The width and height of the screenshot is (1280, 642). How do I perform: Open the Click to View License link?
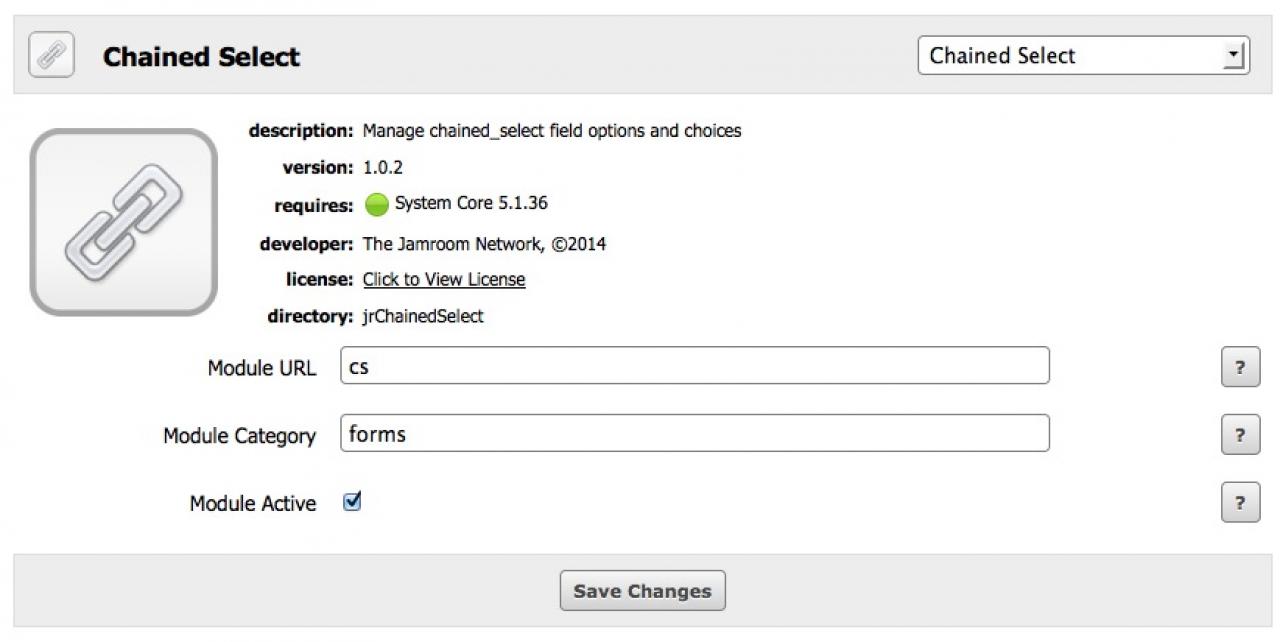pyautogui.click(x=444, y=280)
